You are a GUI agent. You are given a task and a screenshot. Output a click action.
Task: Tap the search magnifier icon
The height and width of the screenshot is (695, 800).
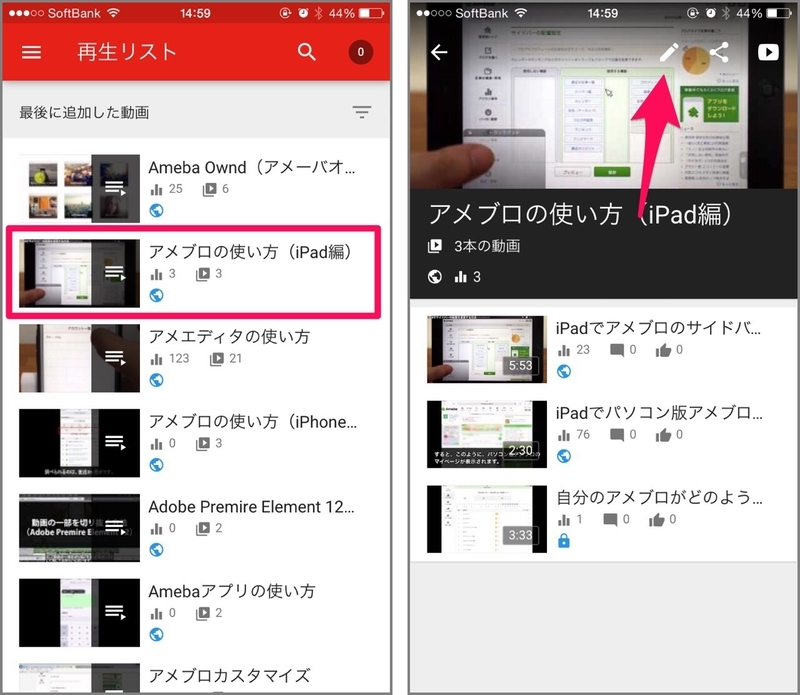point(307,52)
